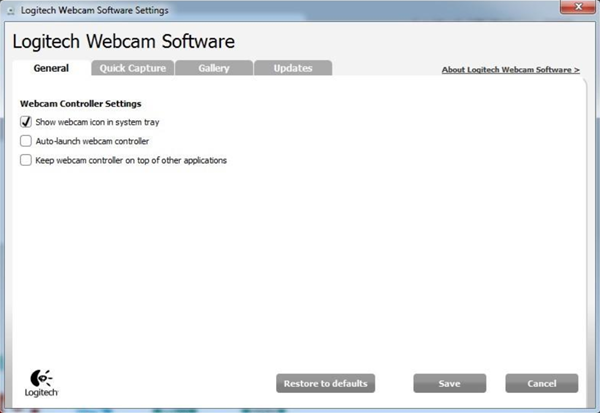Click the webcam icon in title bar
This screenshot has height=414, width=600.
tap(11, 11)
